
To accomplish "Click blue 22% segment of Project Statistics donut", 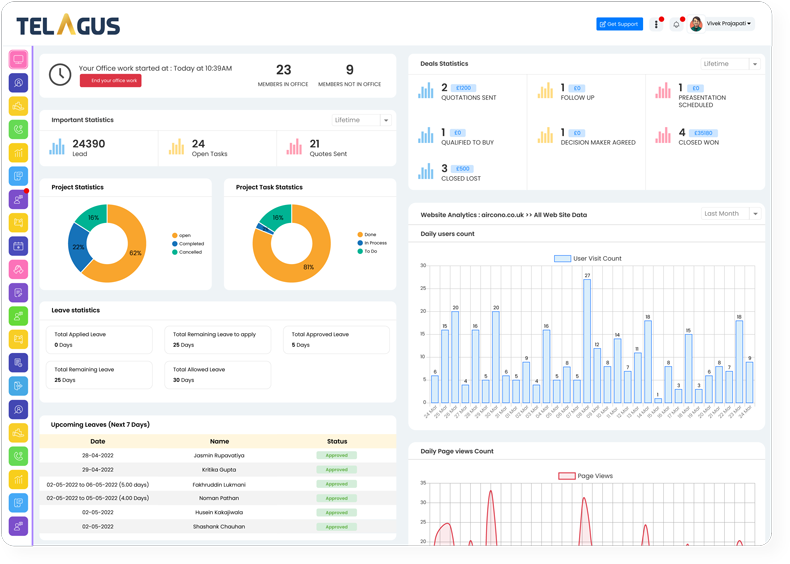I will click(78, 247).
